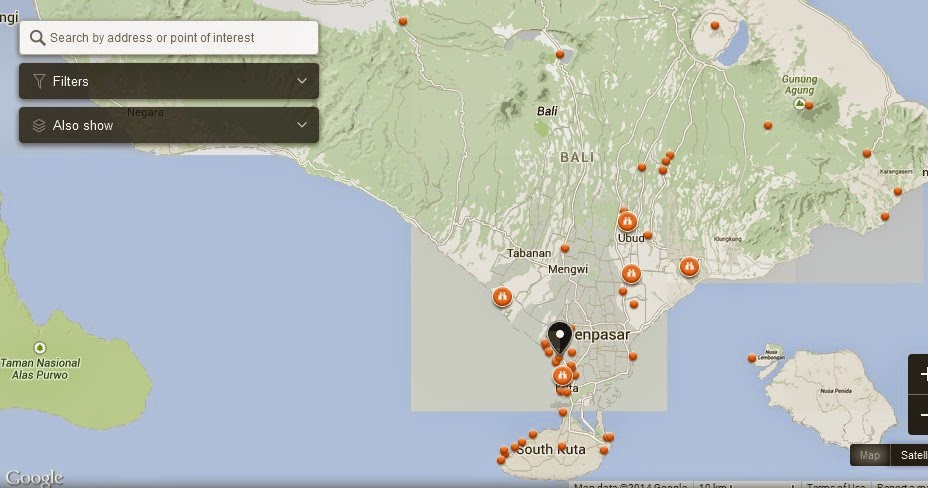Select the orange dot on Nusa Lembongan
The width and height of the screenshot is (928, 488).
click(x=752, y=358)
